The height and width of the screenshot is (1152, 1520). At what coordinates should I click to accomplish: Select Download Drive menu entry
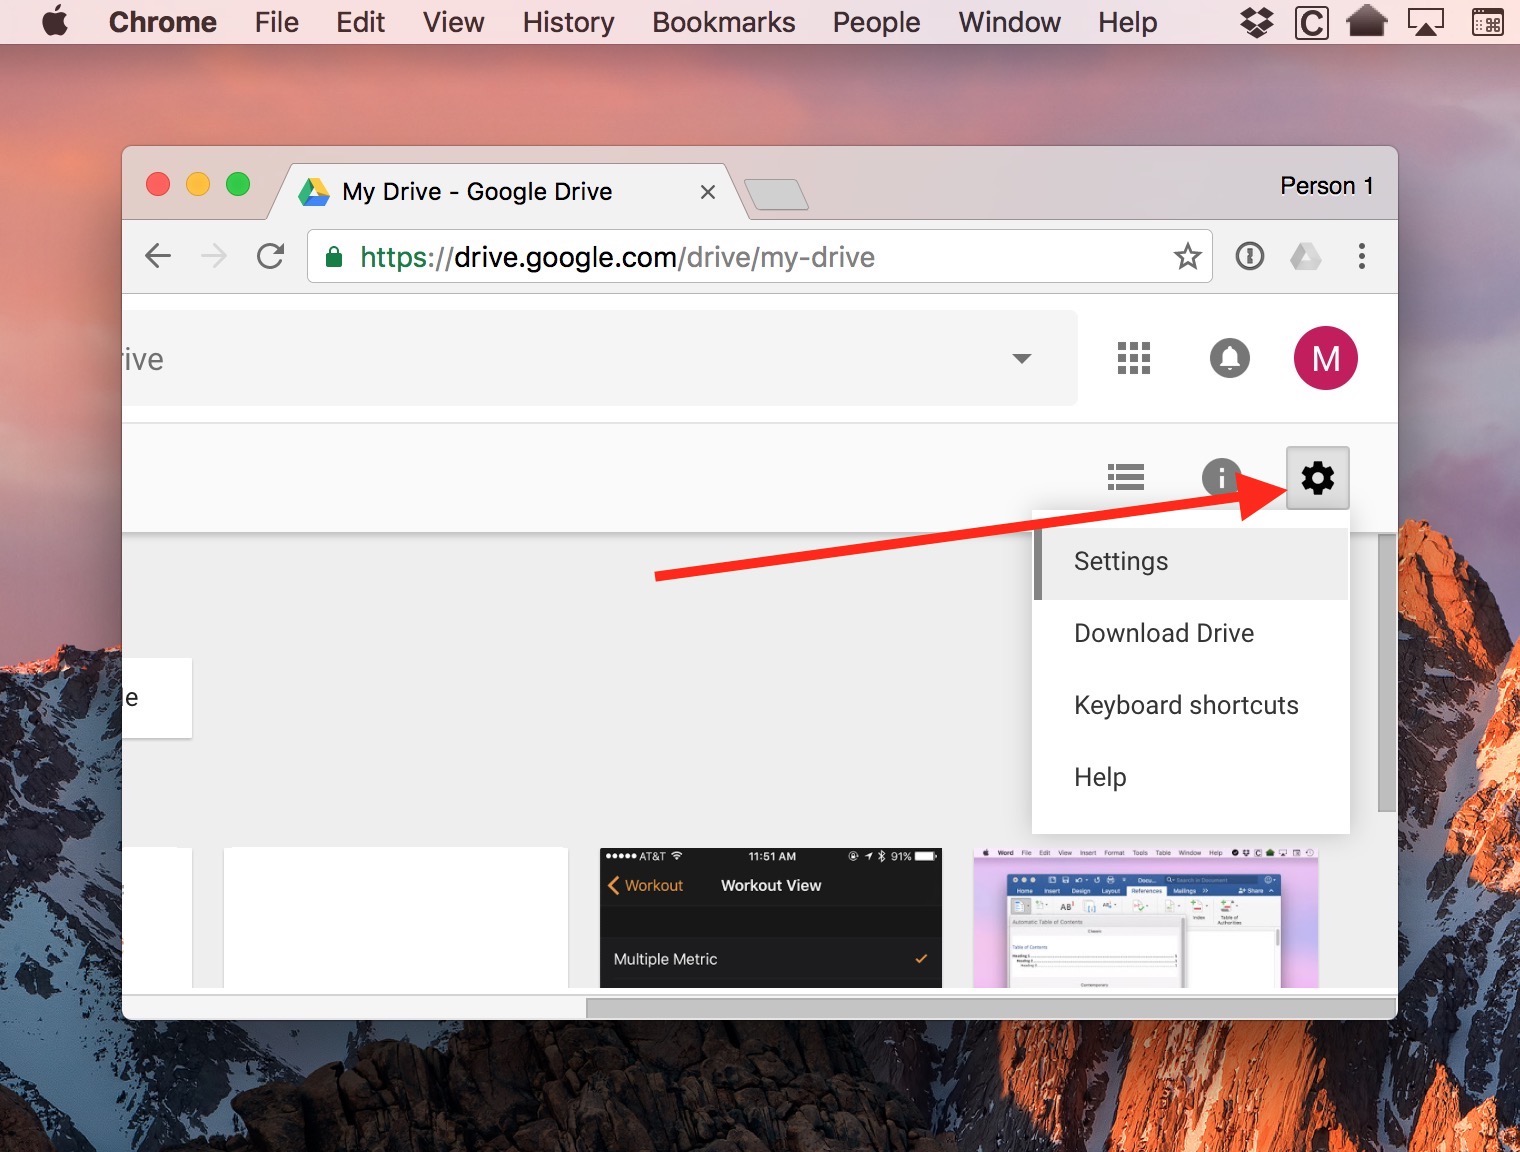(x=1191, y=634)
